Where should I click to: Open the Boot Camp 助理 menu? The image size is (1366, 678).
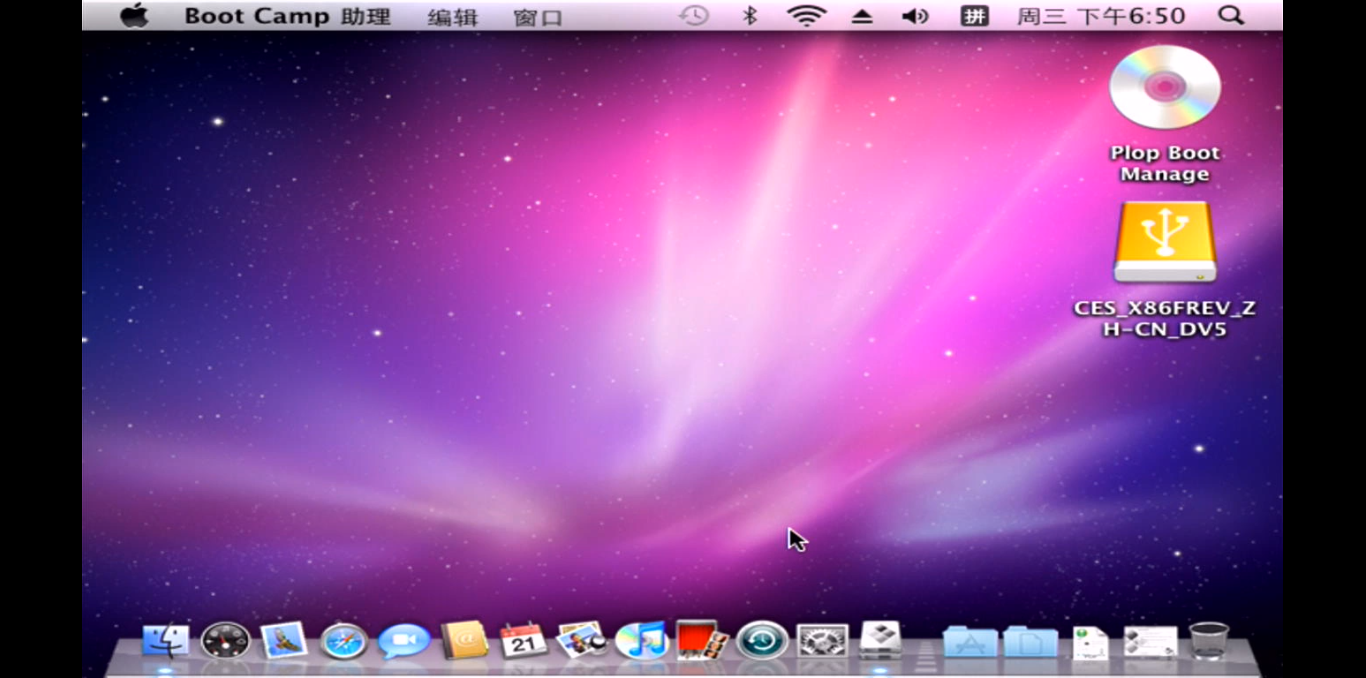click(288, 16)
